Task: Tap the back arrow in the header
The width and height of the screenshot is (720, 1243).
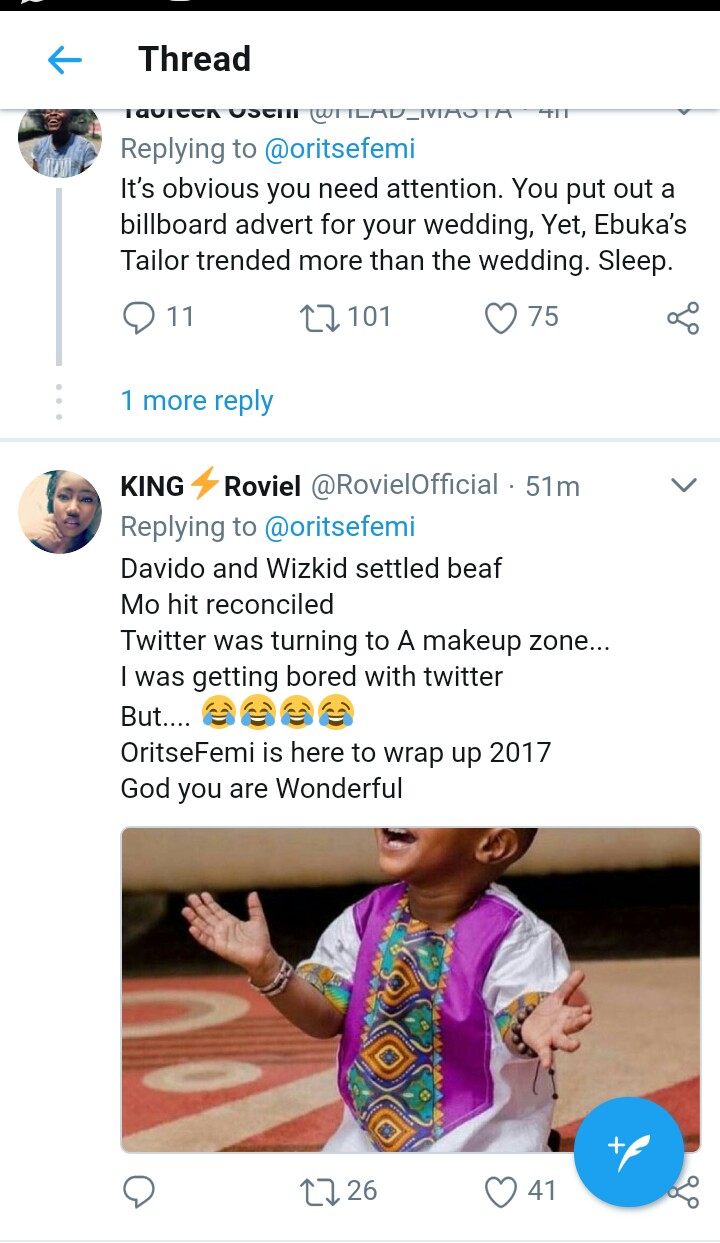Action: [x=65, y=61]
